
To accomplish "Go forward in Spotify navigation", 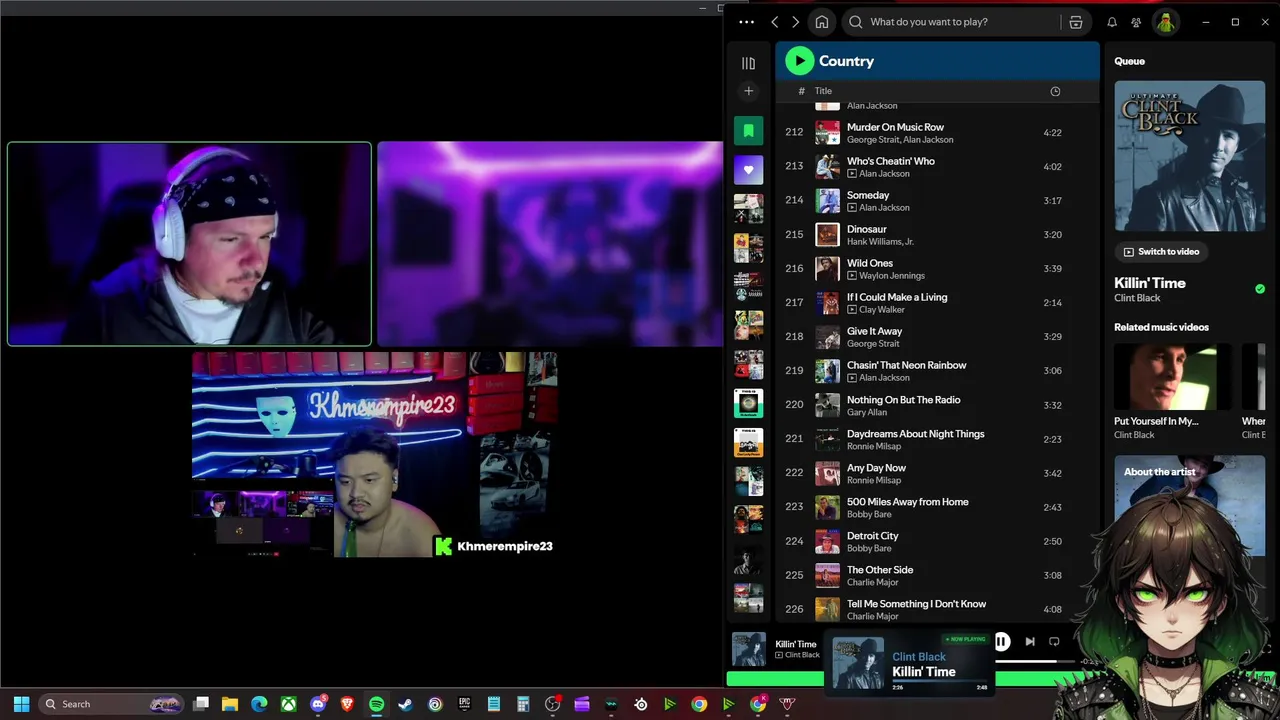I will tap(795, 22).
